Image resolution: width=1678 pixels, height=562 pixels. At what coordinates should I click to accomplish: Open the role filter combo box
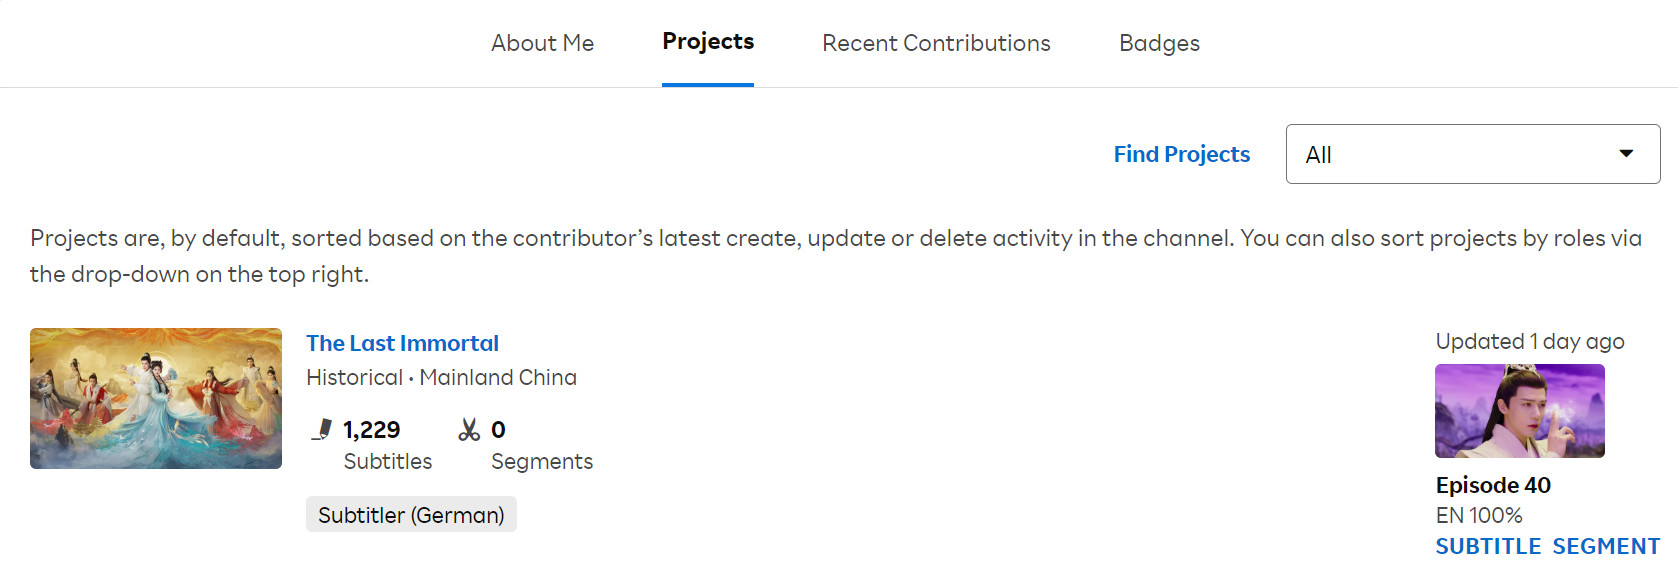tap(1473, 154)
